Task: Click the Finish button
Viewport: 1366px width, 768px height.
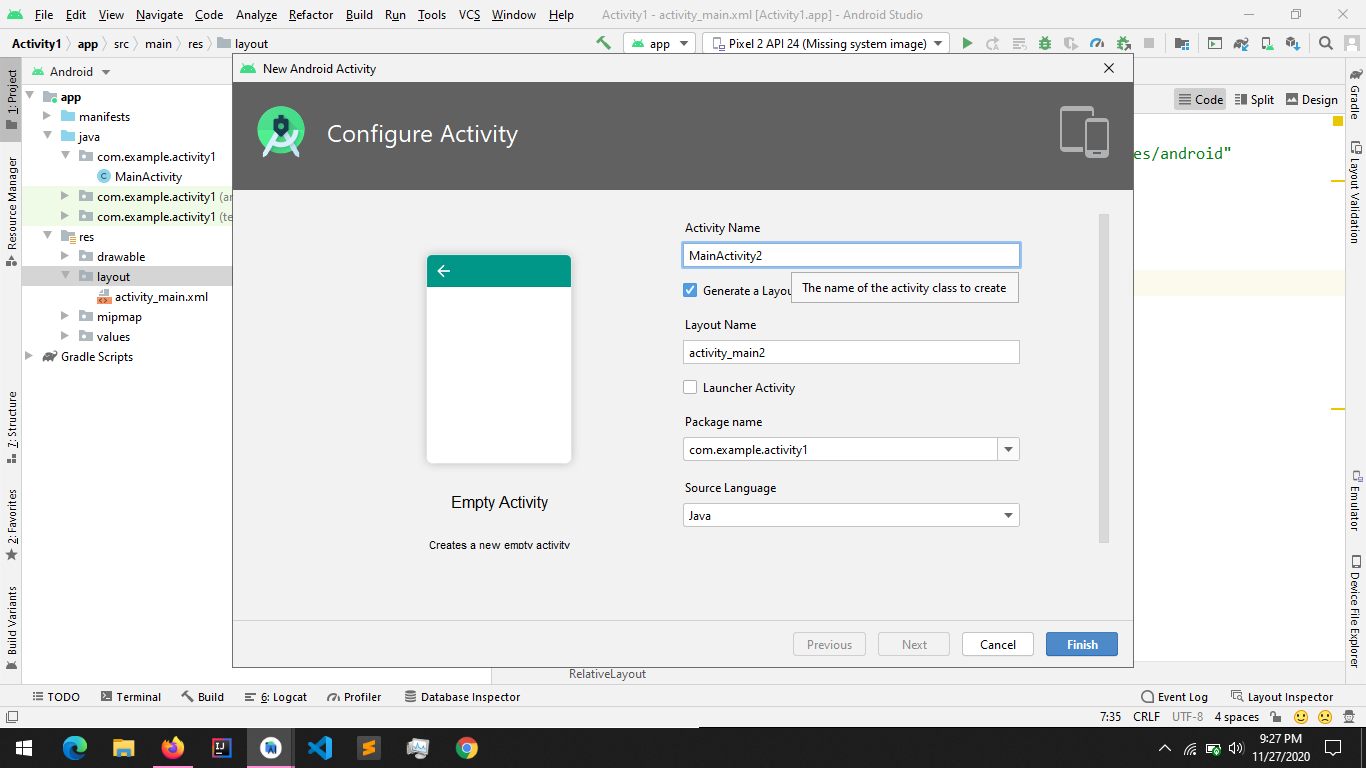Action: pos(1081,644)
